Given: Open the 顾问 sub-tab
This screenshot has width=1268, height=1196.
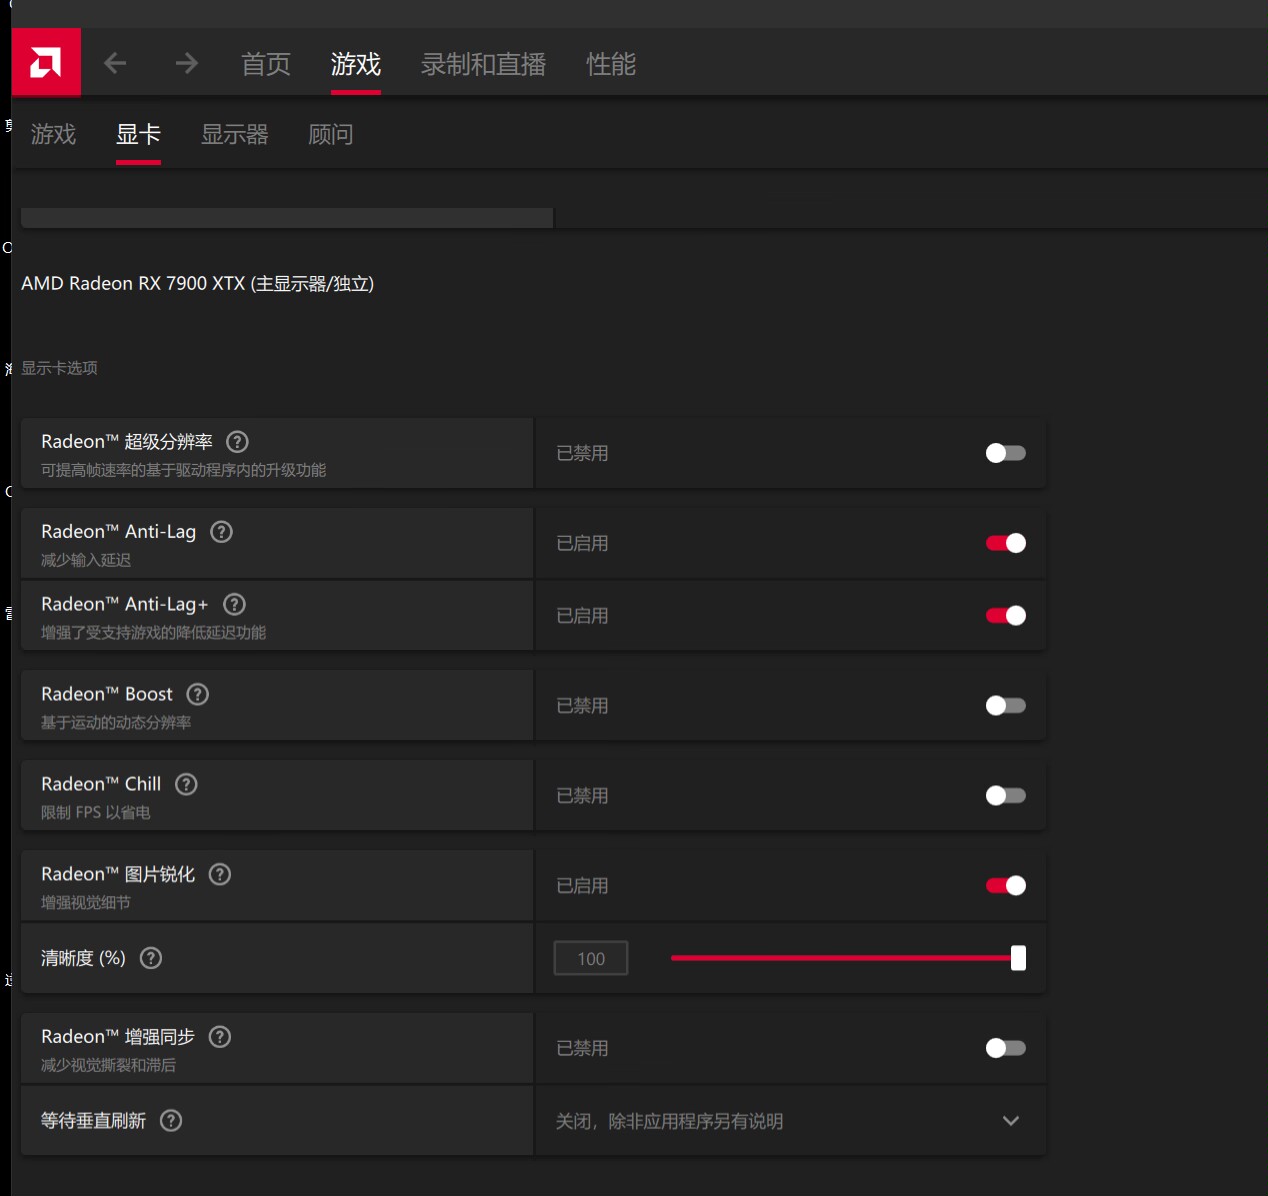Looking at the screenshot, I should (x=331, y=134).
